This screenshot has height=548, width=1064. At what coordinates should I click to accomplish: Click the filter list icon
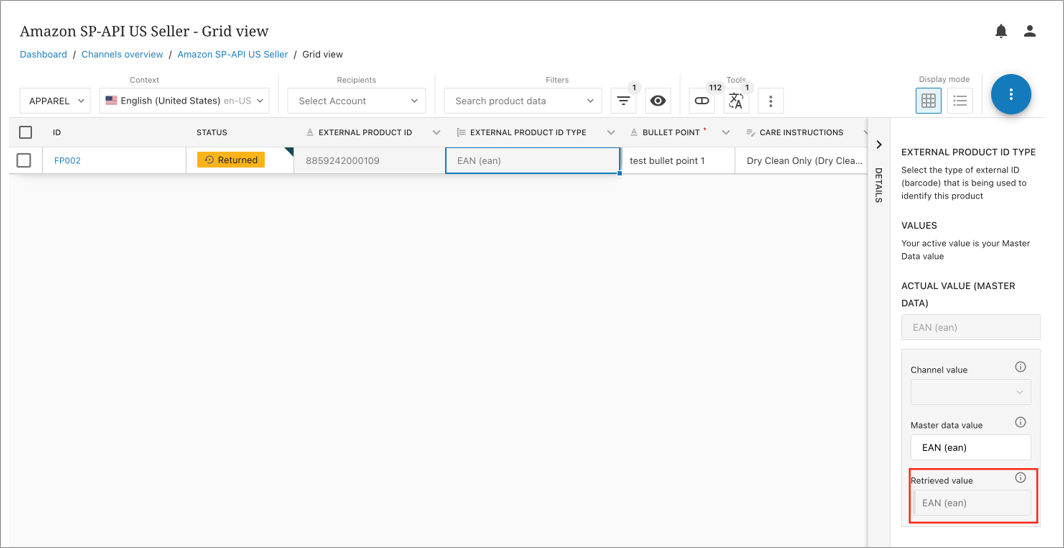tap(624, 101)
